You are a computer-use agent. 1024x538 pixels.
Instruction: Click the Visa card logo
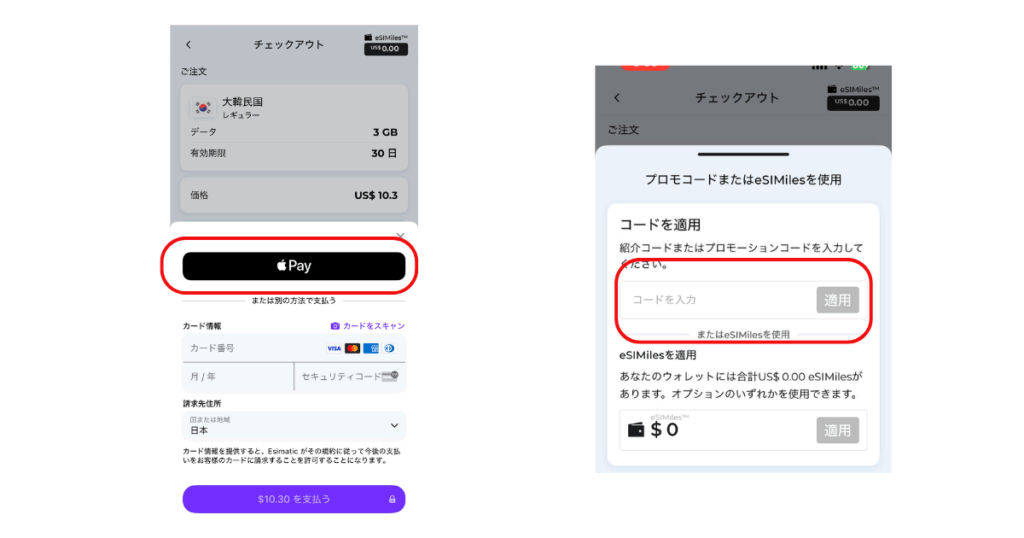tap(334, 349)
